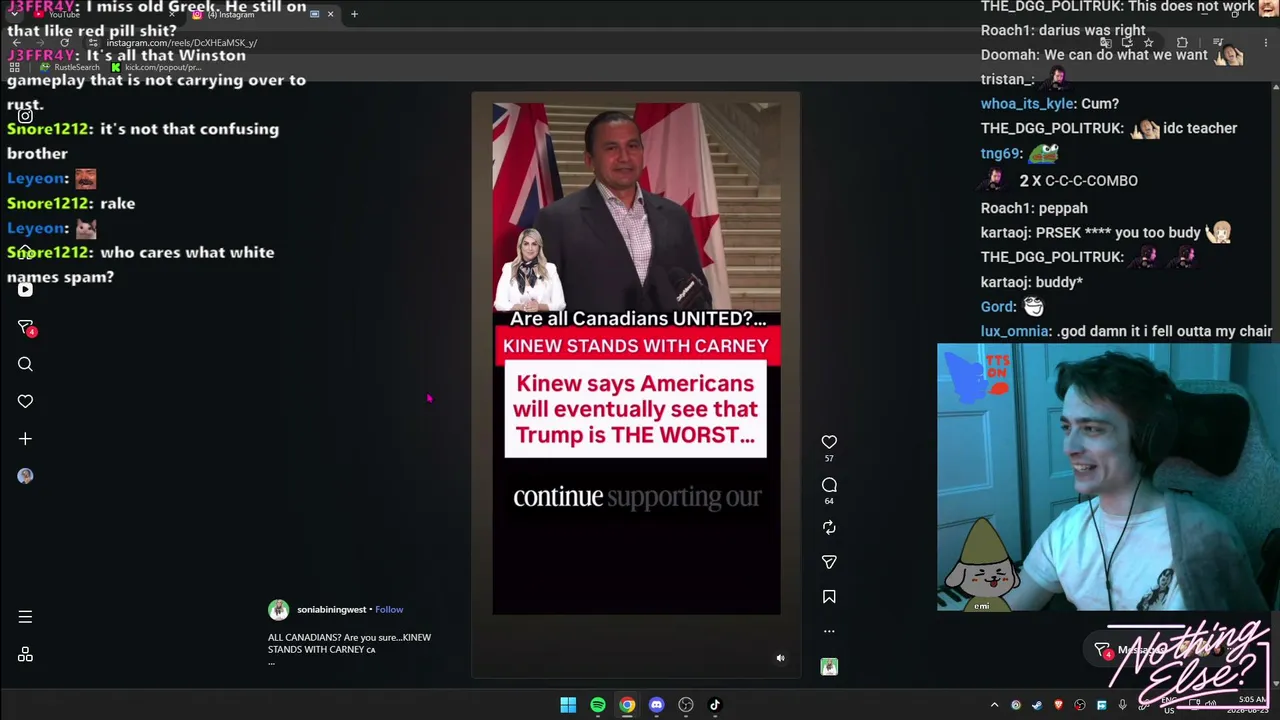Image resolution: width=1280 pixels, height=720 pixels.
Task: Open Spotify from the taskbar
Action: click(x=598, y=705)
